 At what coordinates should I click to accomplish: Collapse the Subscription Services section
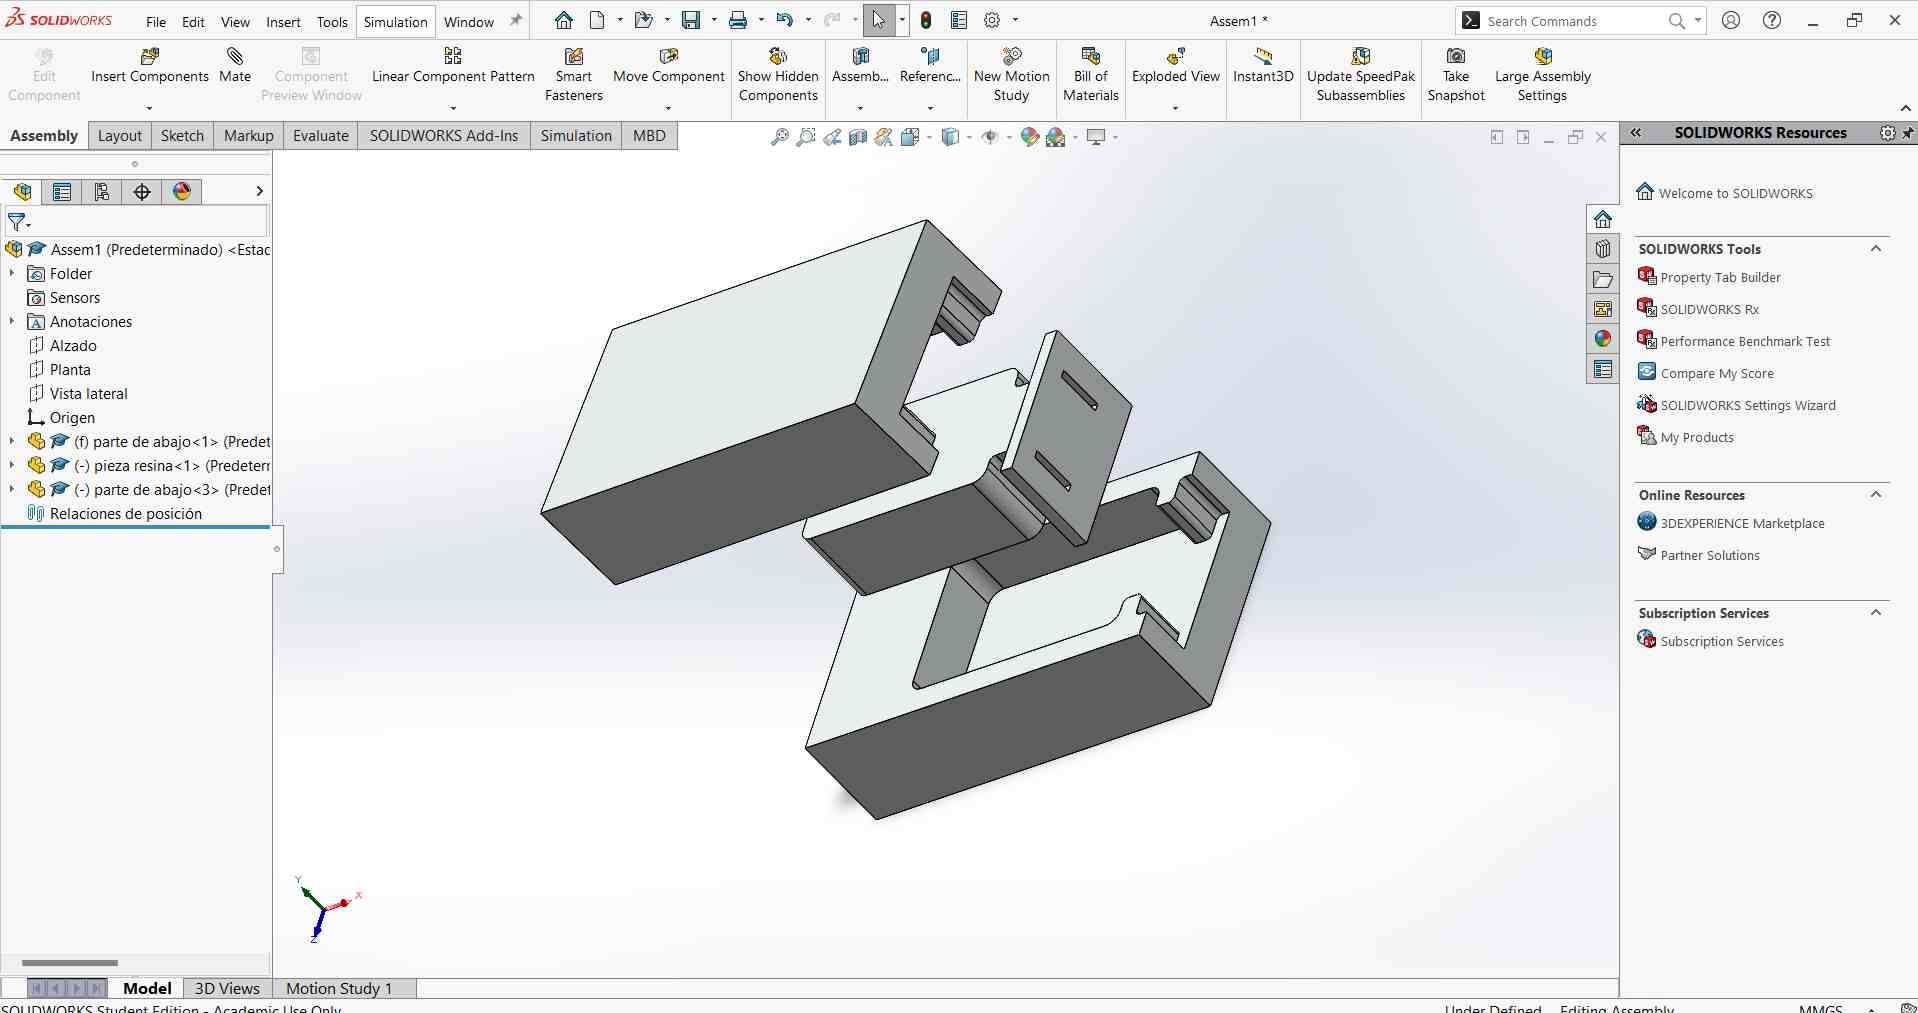tap(1876, 613)
